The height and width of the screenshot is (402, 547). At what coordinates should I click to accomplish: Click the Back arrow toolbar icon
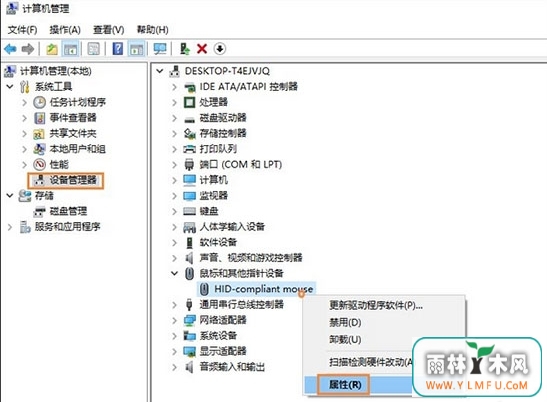pos(10,49)
